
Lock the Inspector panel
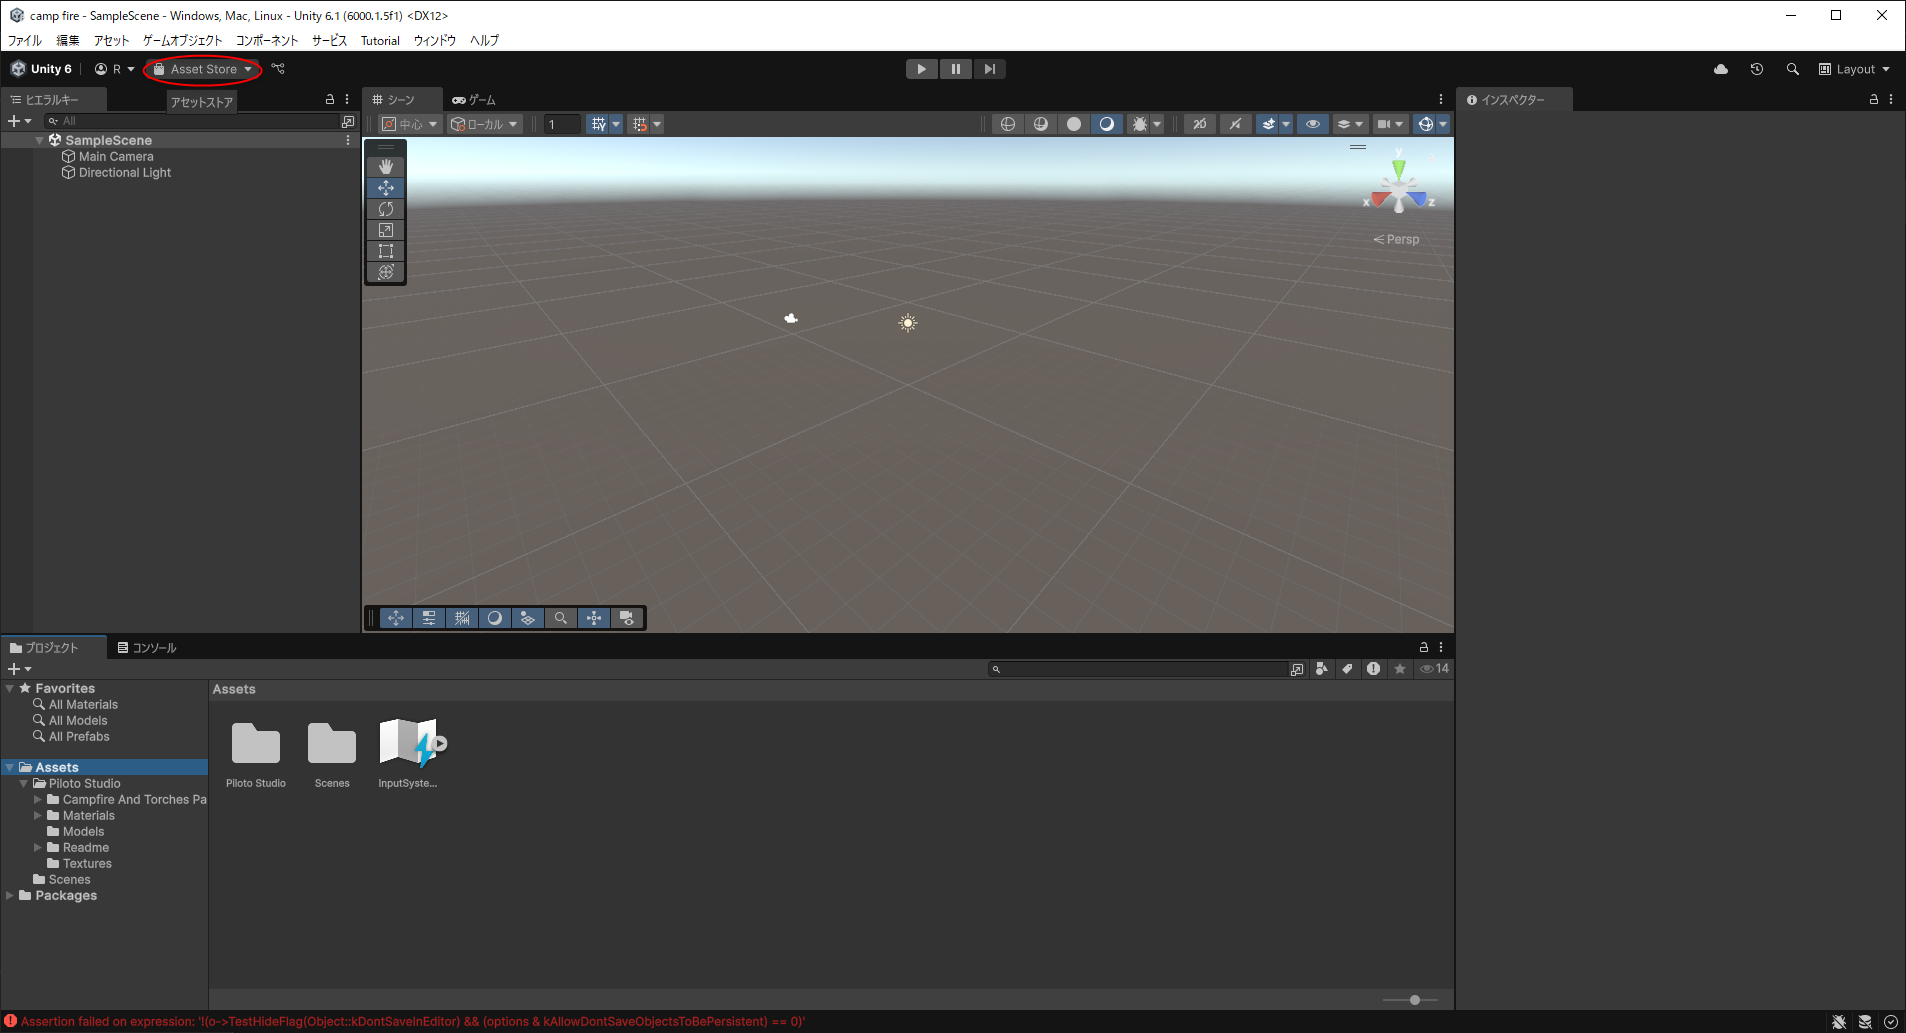coord(1874,100)
